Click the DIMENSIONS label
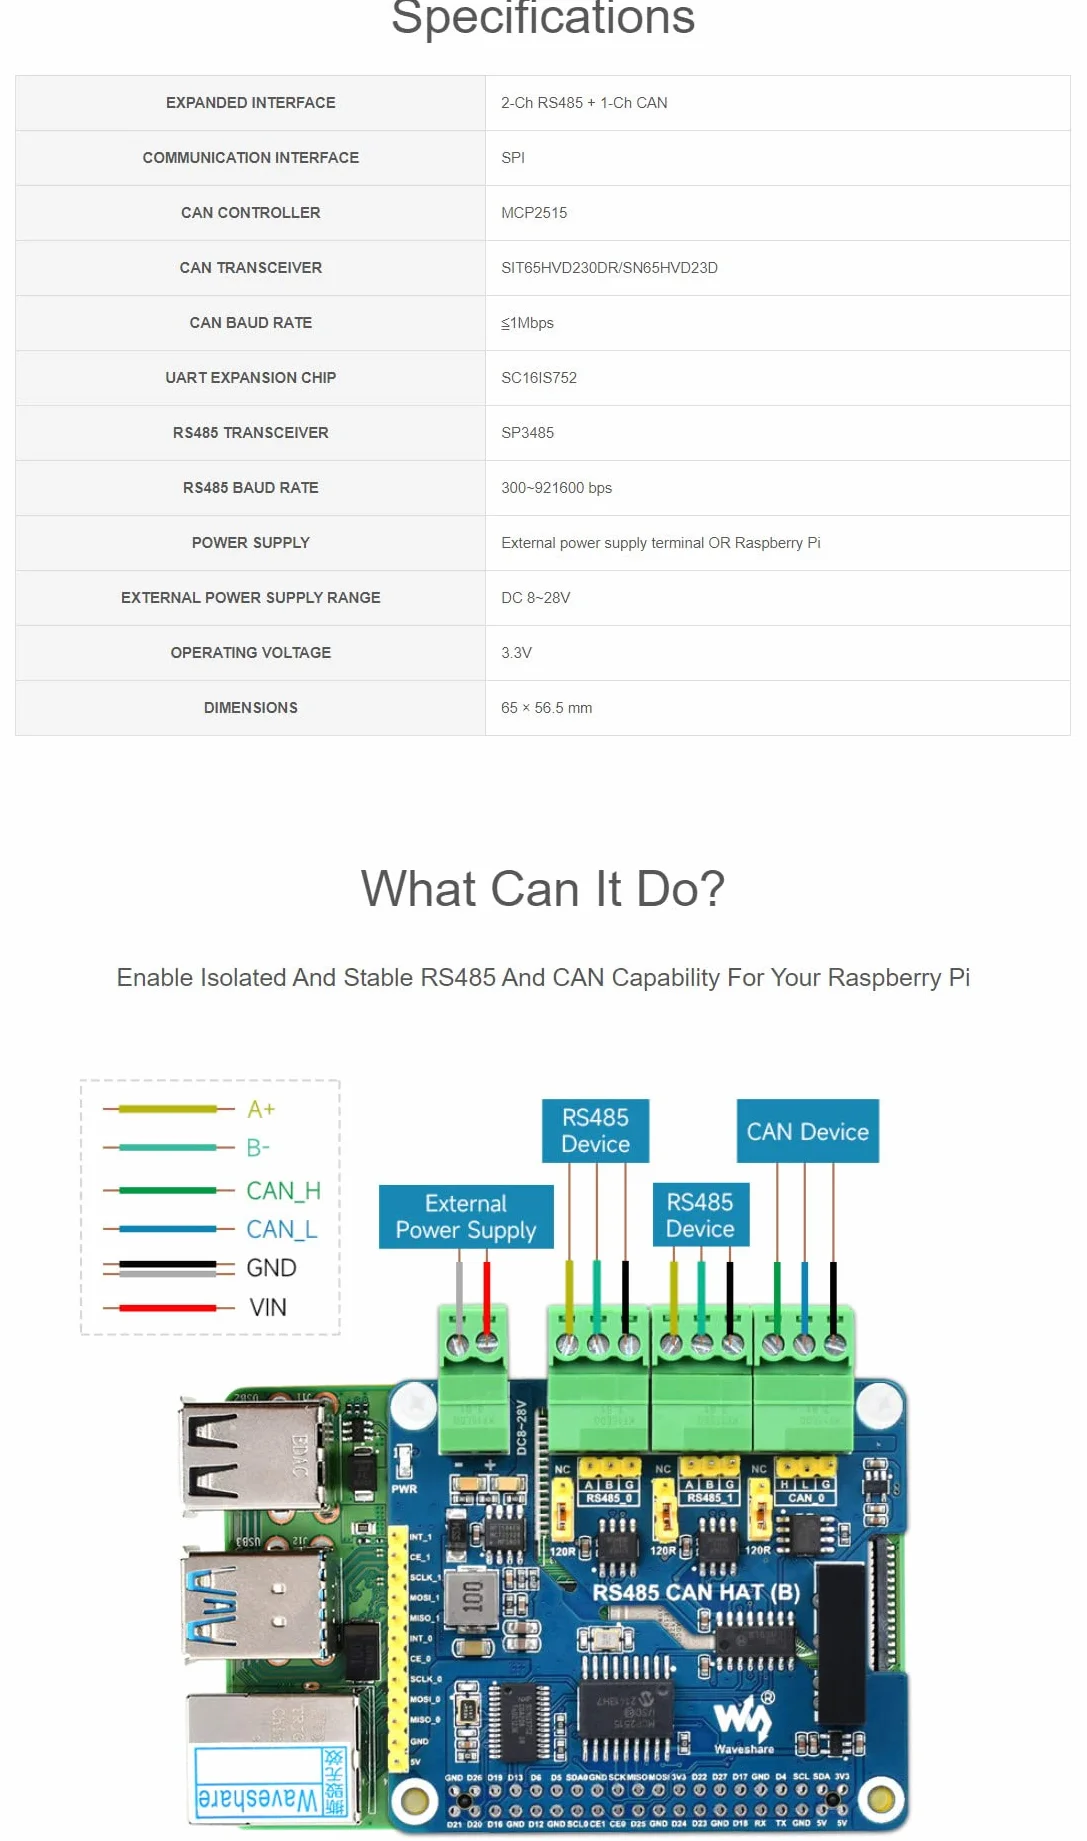The image size is (1087, 1841). click(250, 708)
